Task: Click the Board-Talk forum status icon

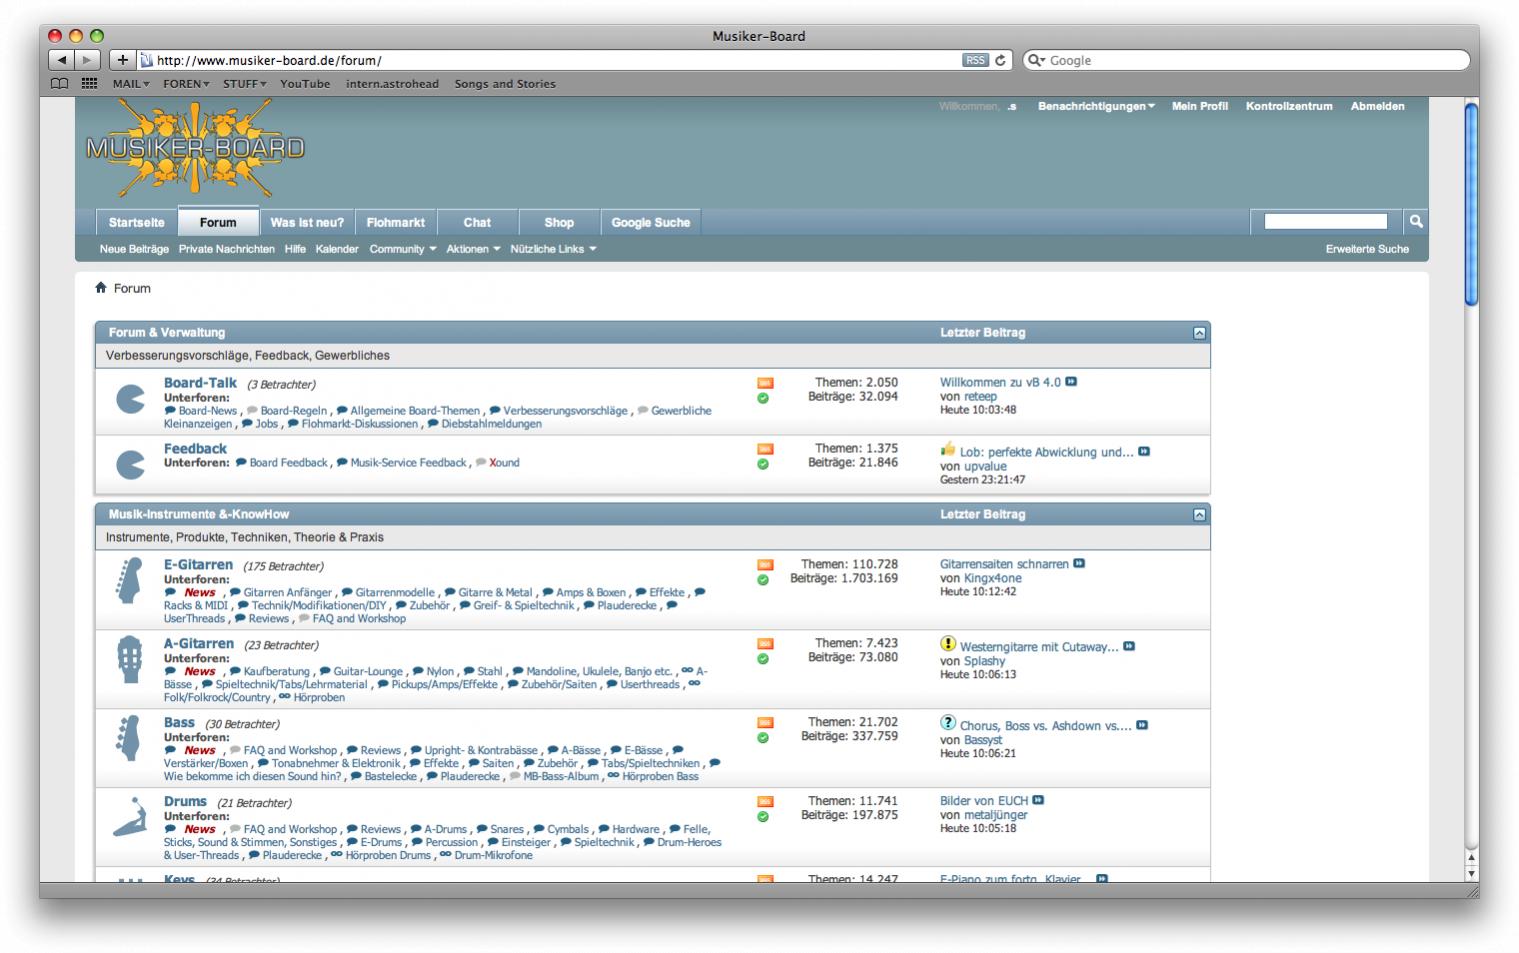Action: tap(130, 398)
